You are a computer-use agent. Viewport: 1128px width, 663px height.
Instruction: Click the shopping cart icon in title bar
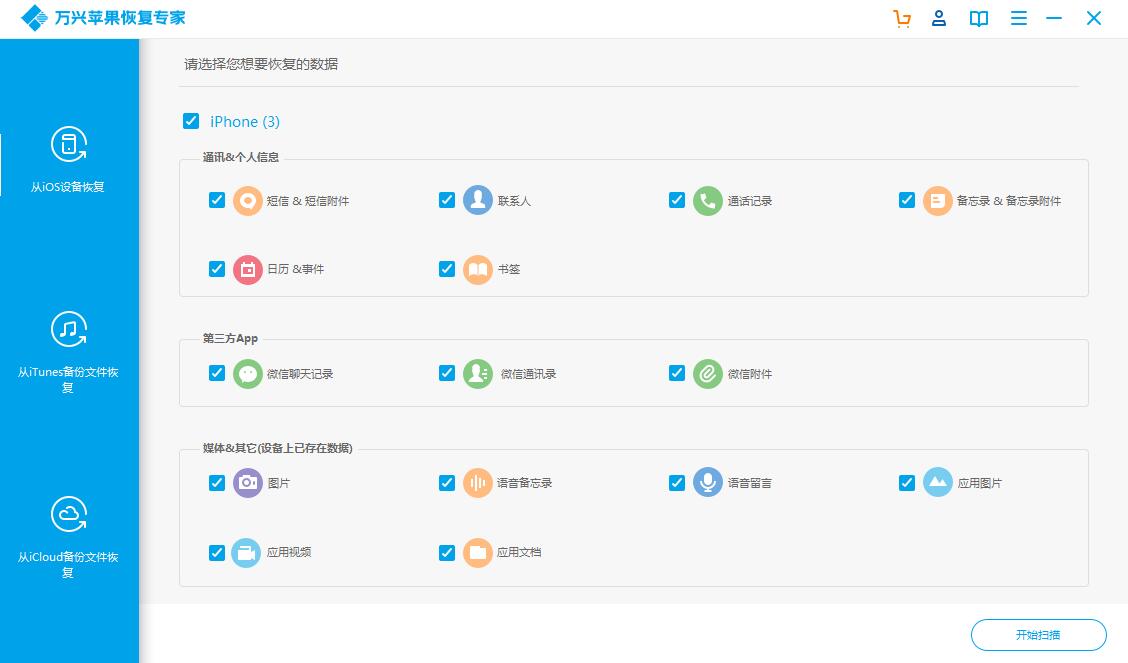click(902, 19)
